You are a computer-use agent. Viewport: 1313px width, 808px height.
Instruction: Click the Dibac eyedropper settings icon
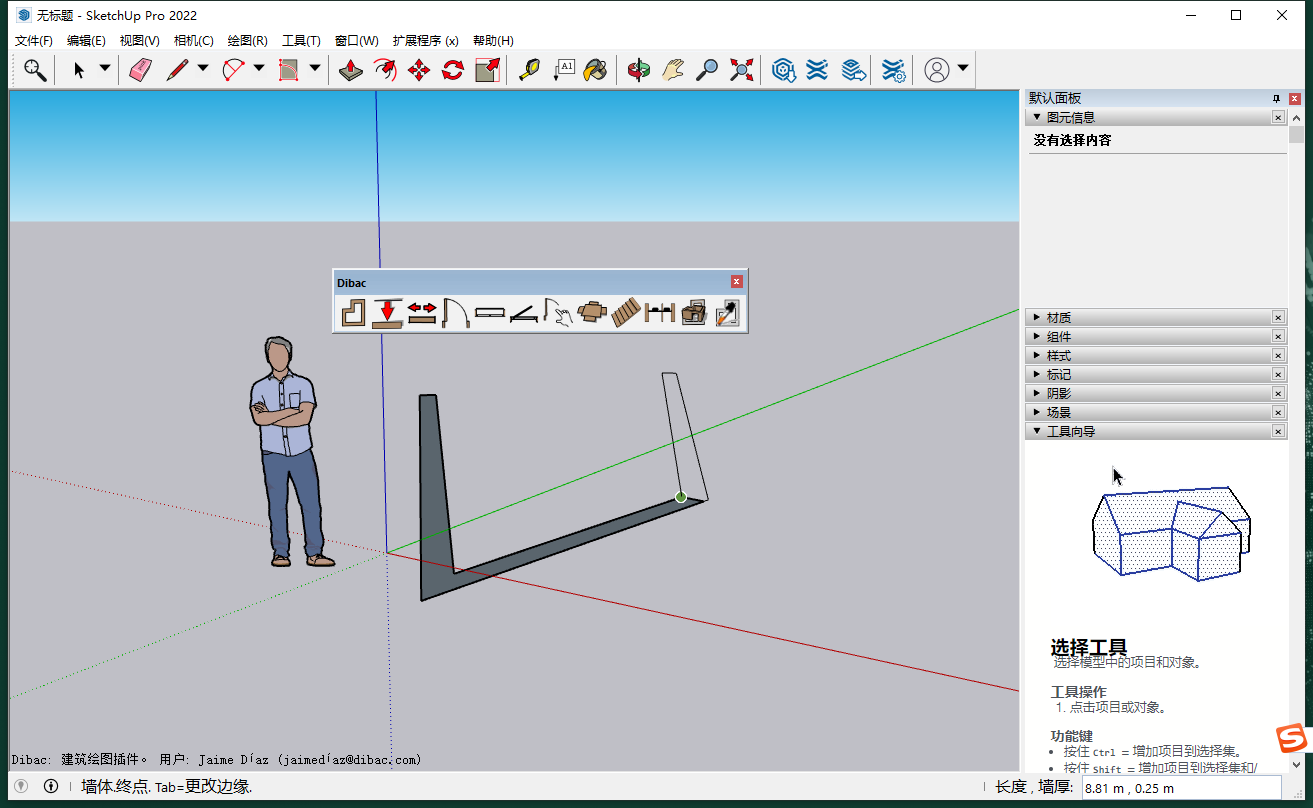click(x=728, y=314)
